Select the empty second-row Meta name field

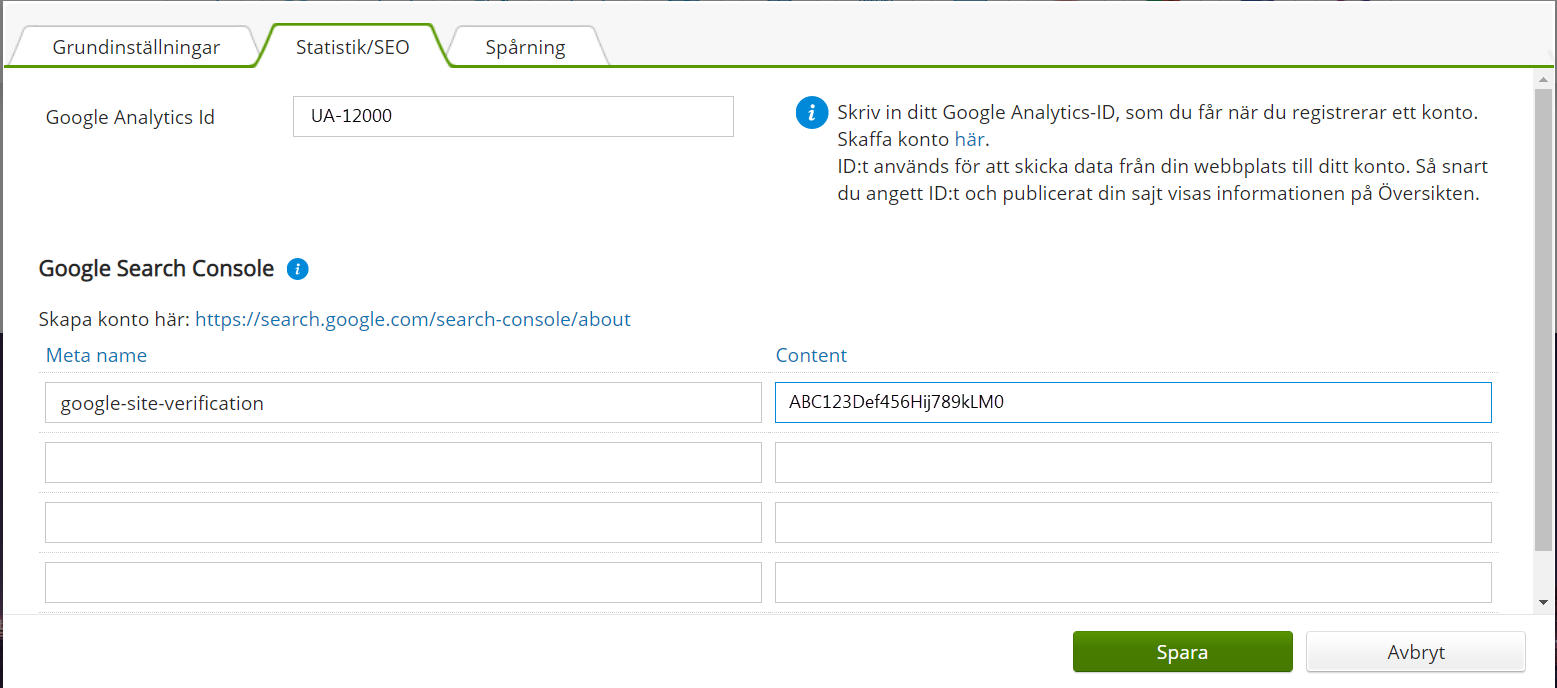click(x=403, y=462)
